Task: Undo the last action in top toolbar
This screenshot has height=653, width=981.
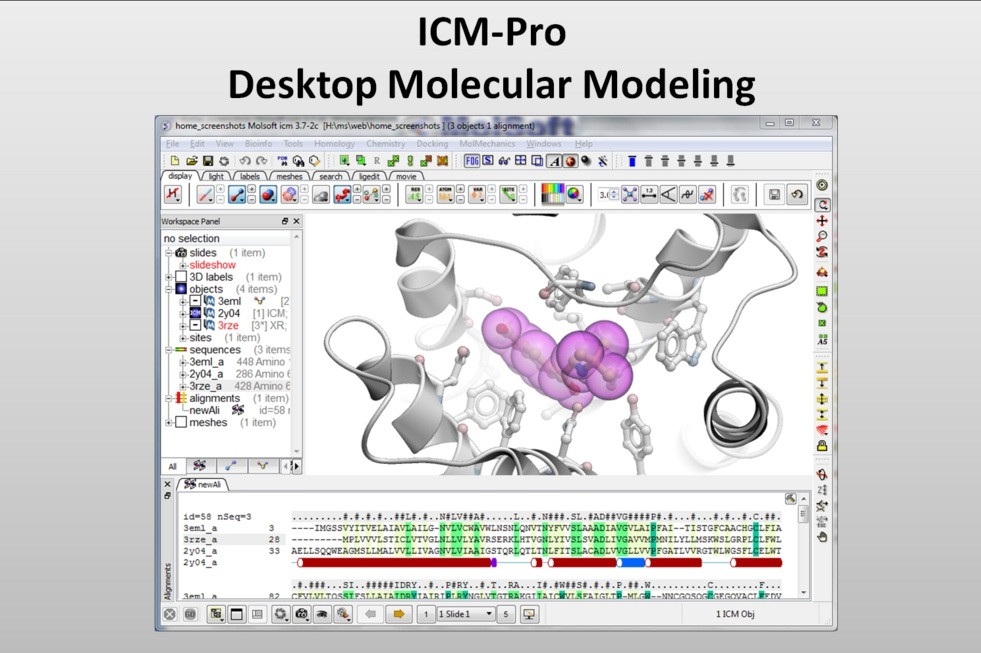Action: coord(245,161)
